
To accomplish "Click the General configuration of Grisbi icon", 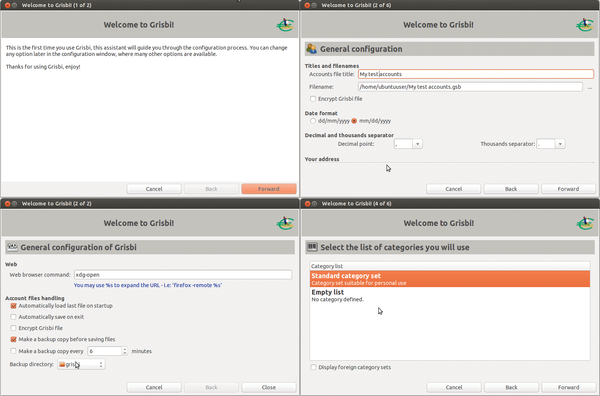I will tap(12, 247).
